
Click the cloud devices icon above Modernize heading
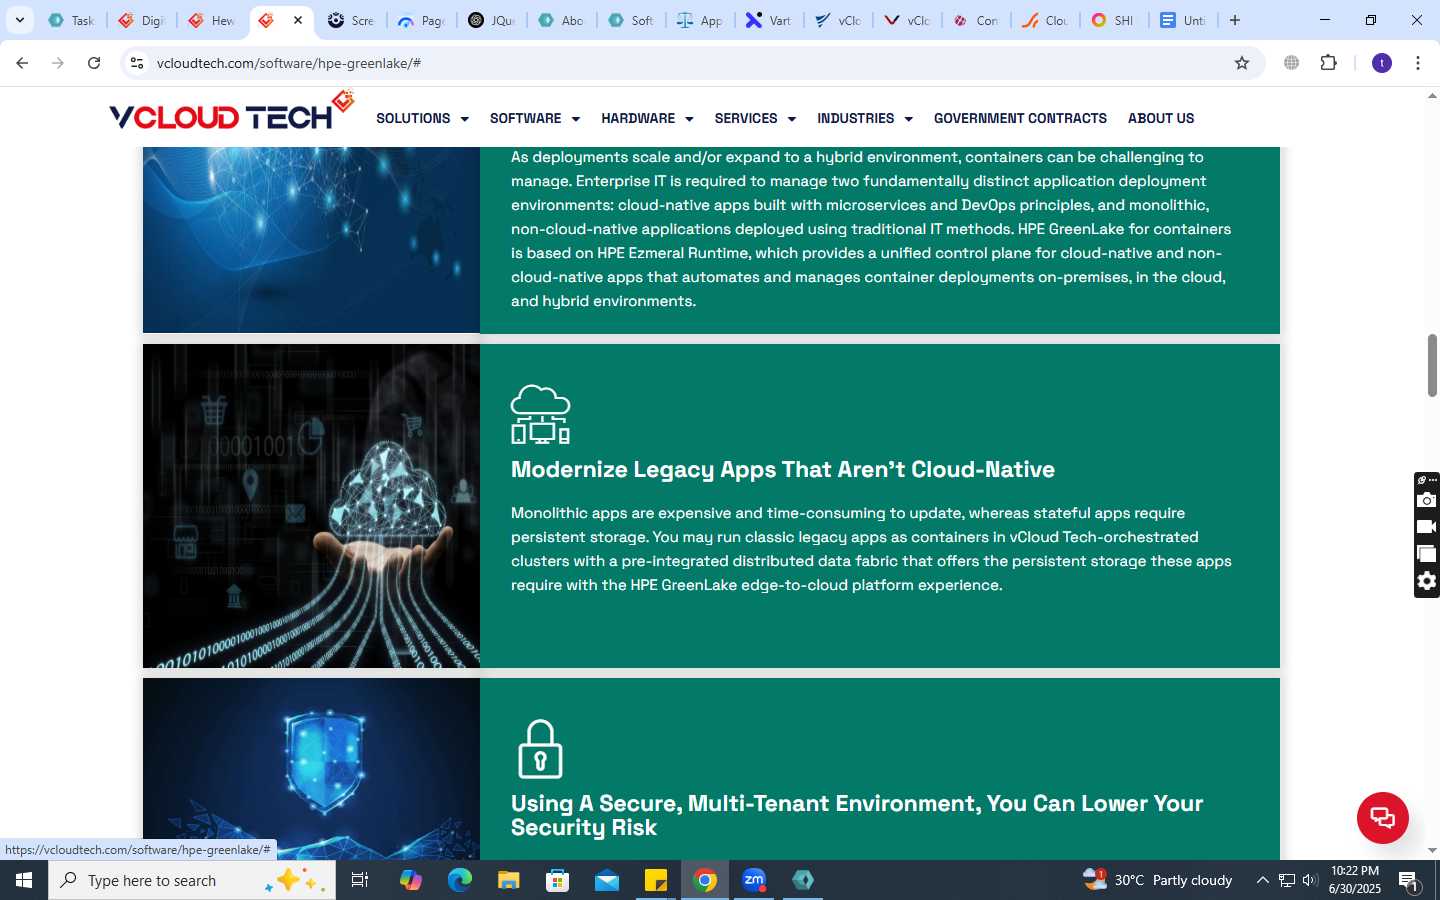click(540, 414)
